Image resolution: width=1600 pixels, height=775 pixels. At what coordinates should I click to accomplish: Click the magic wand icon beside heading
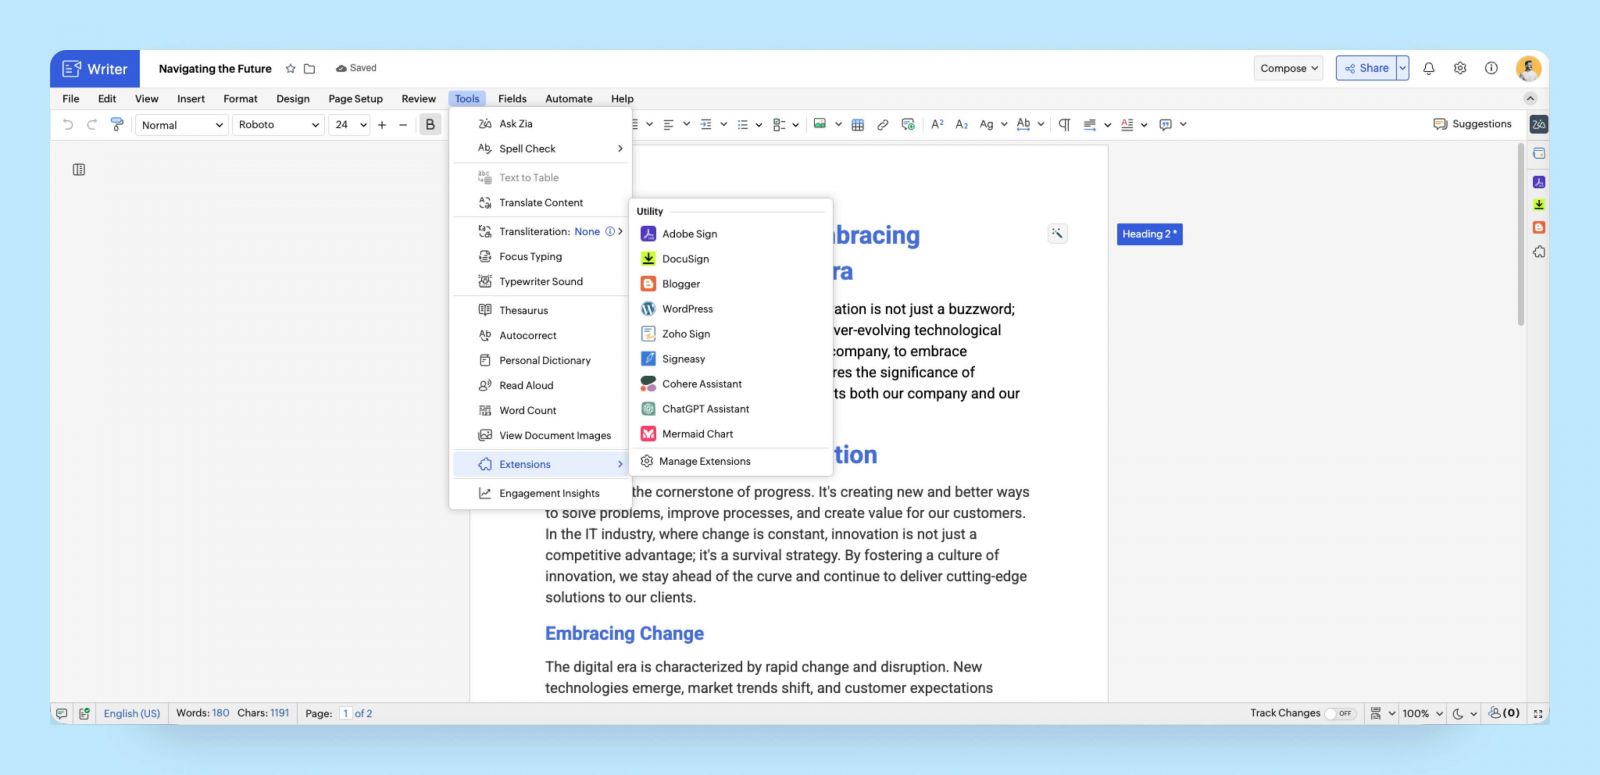click(1057, 234)
